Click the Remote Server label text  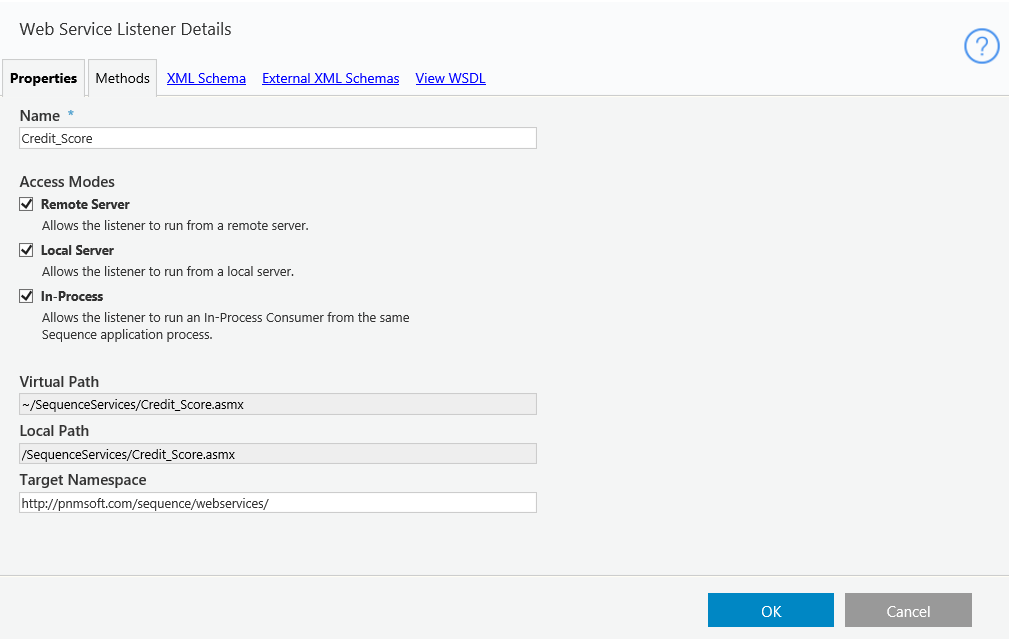(85, 204)
